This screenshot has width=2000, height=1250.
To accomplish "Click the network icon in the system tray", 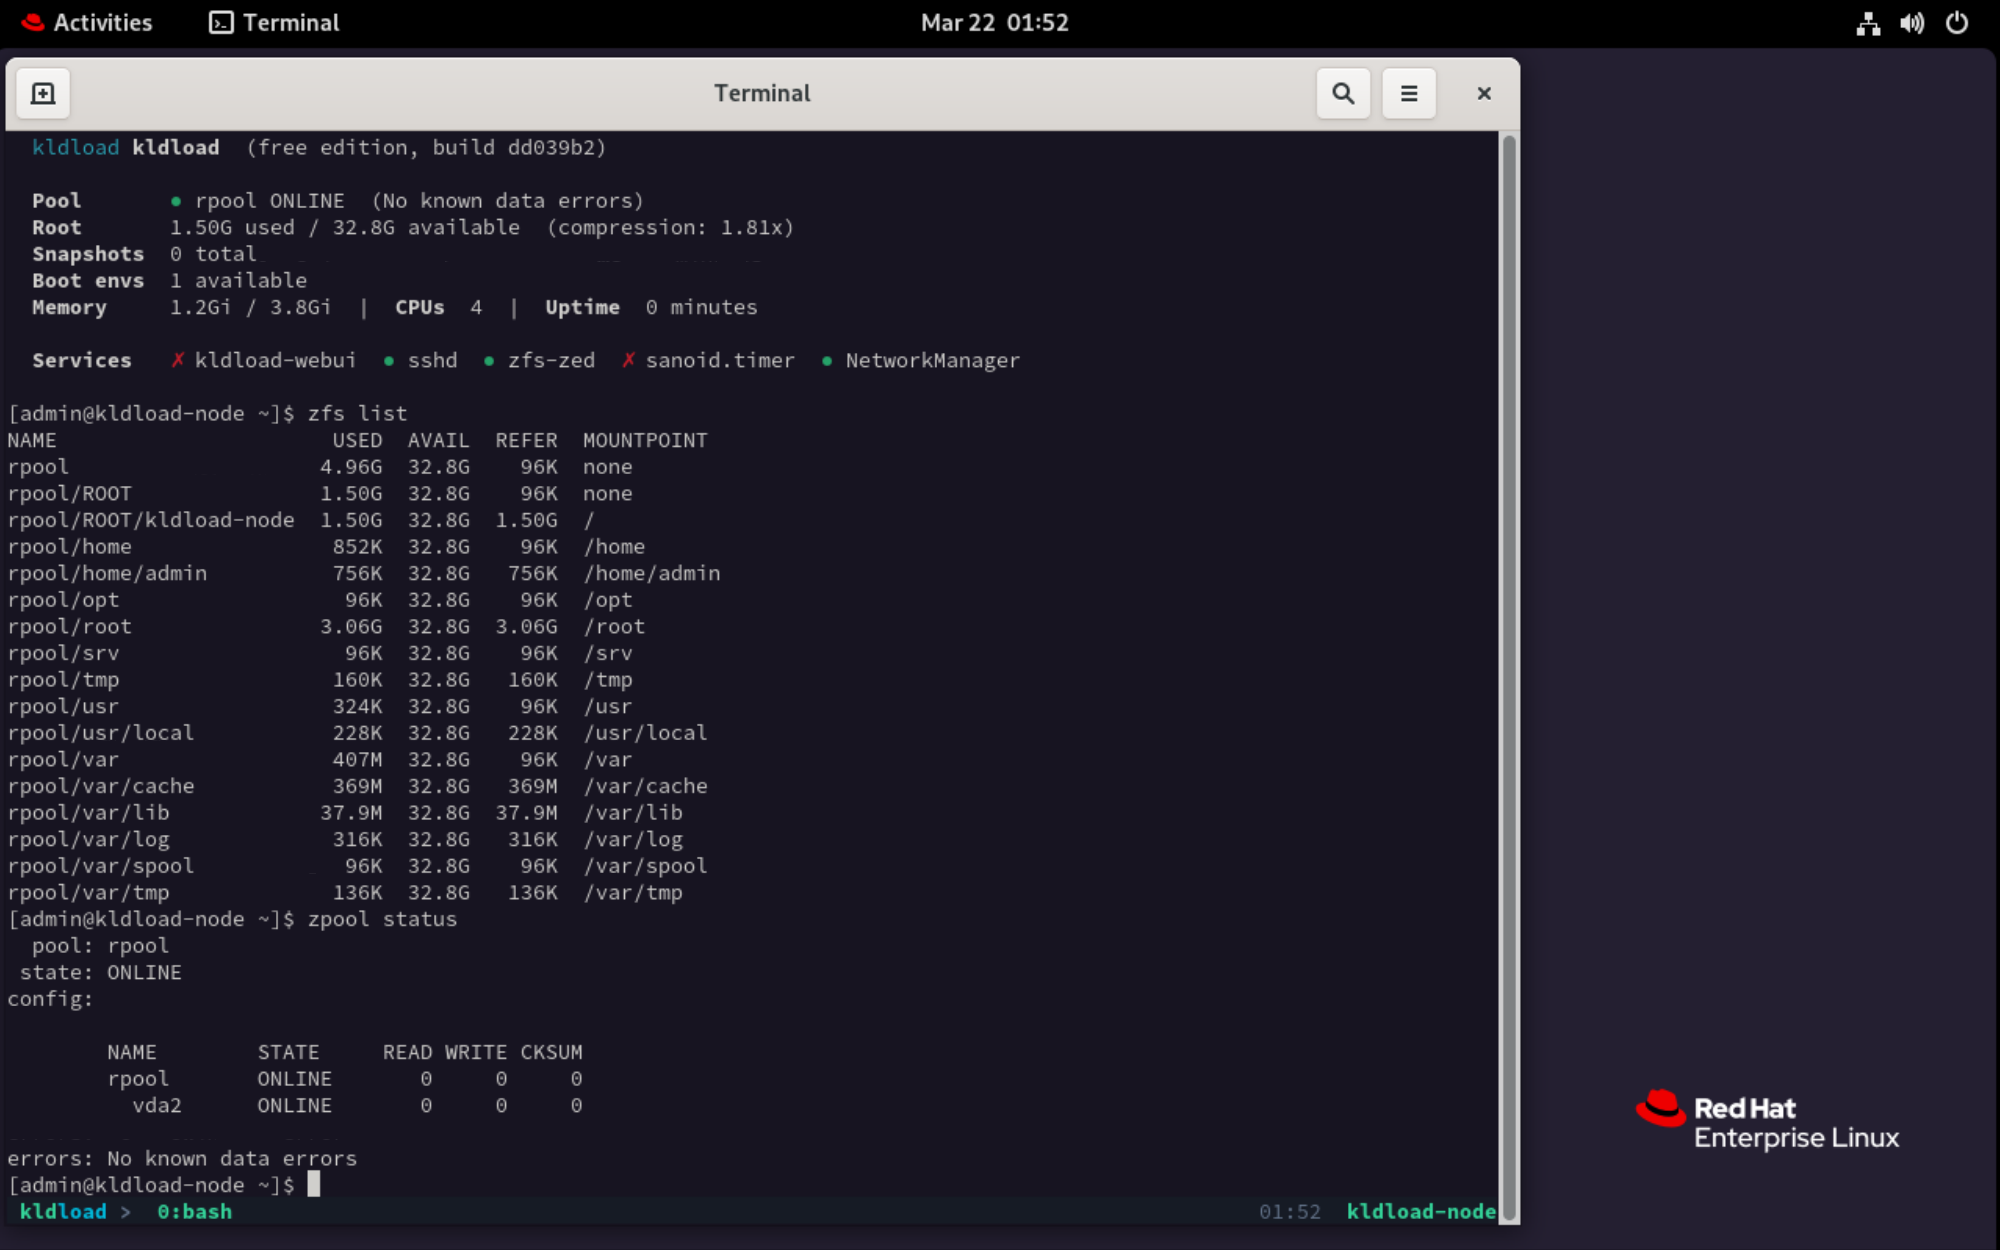I will (x=1866, y=22).
